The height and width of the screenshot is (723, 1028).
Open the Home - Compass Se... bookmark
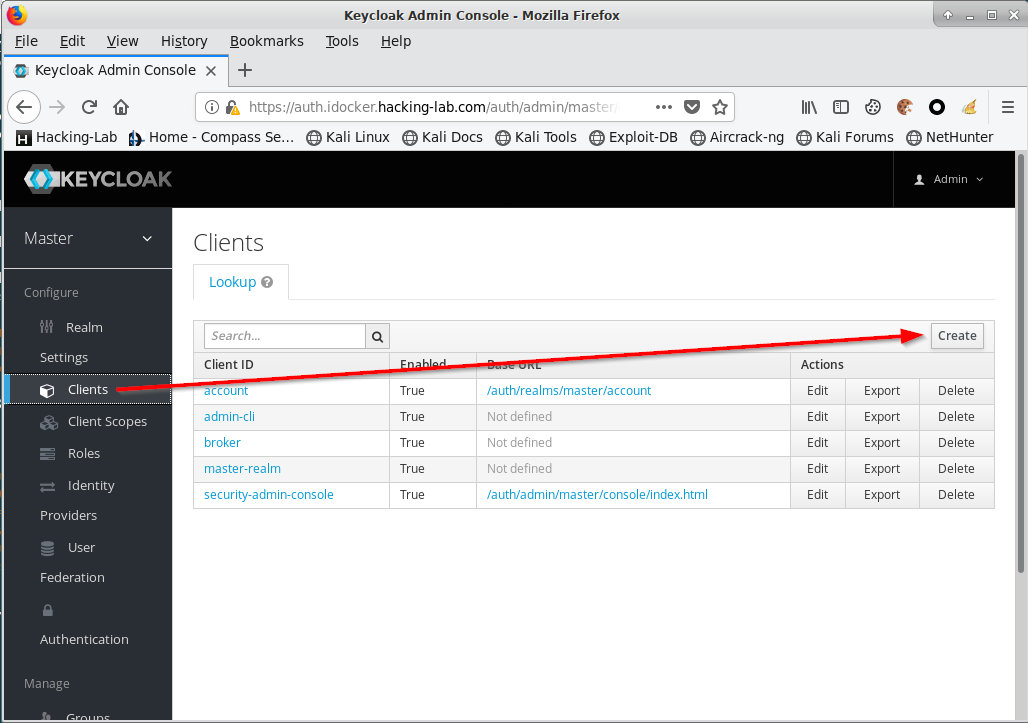click(x=211, y=138)
